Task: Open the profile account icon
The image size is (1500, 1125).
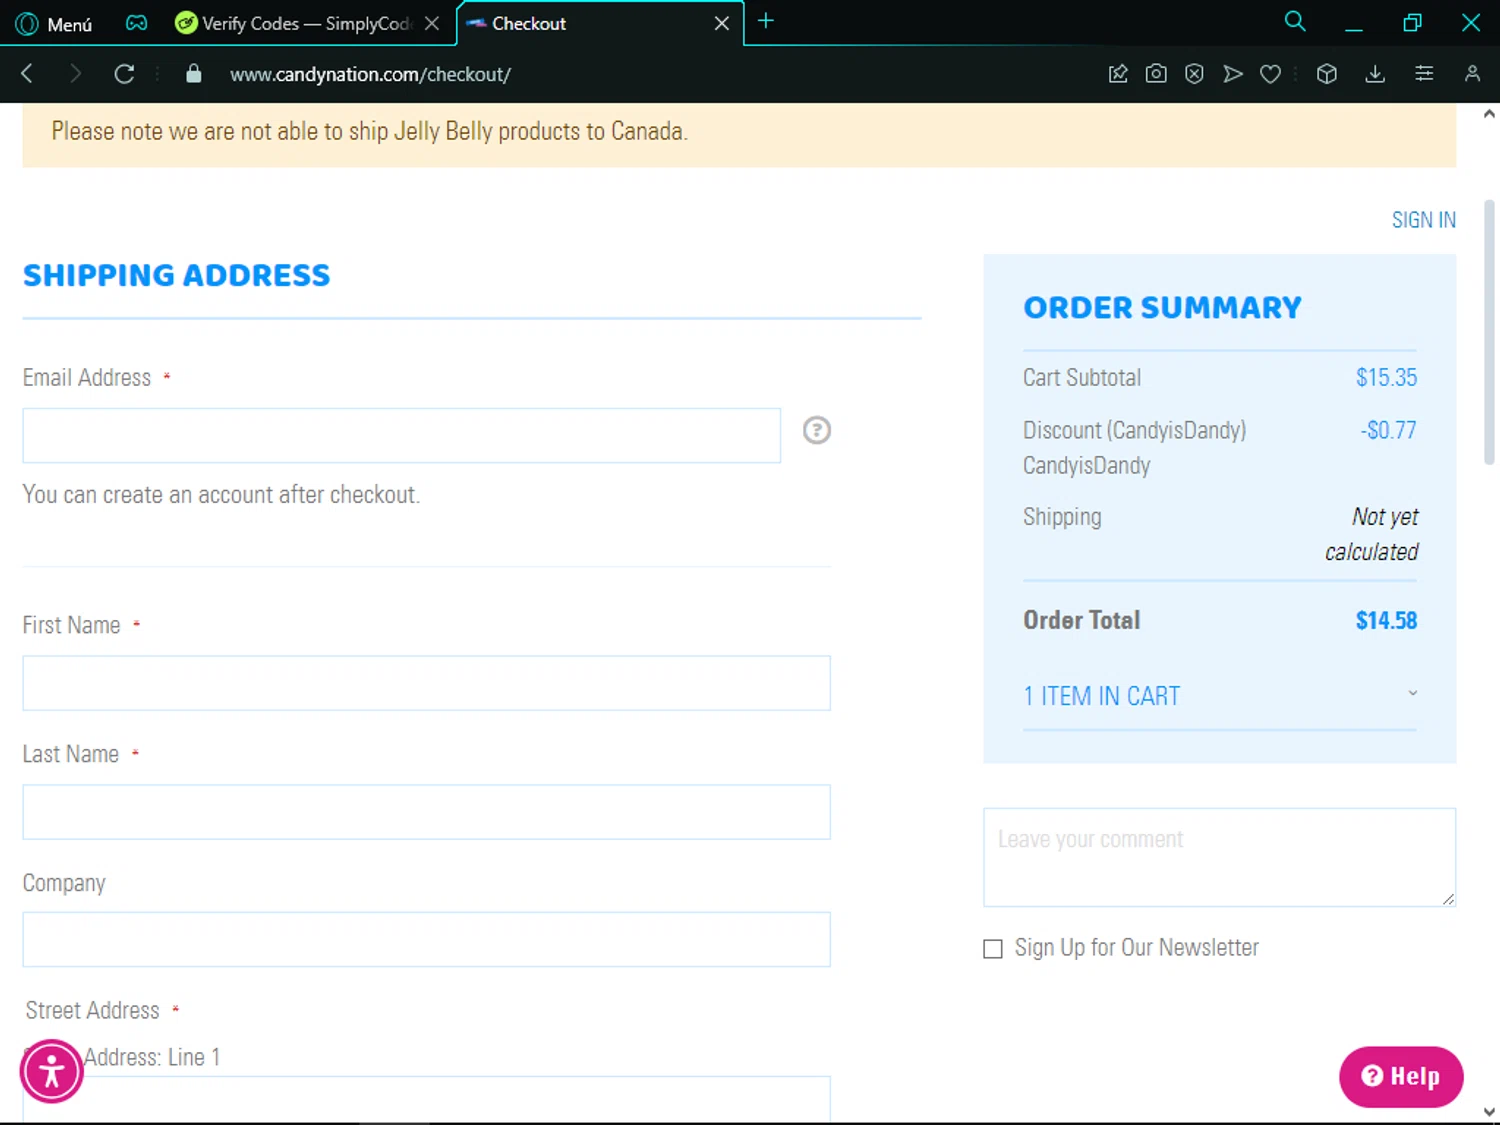Action: point(1472,73)
